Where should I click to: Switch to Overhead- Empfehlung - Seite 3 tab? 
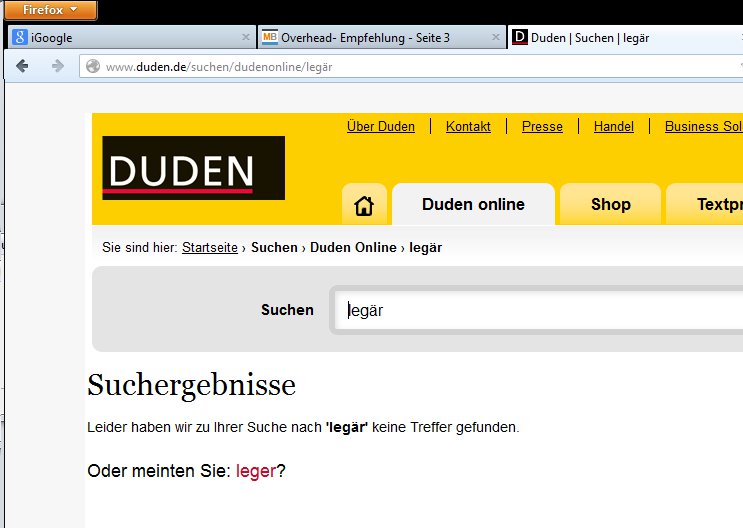click(381, 37)
